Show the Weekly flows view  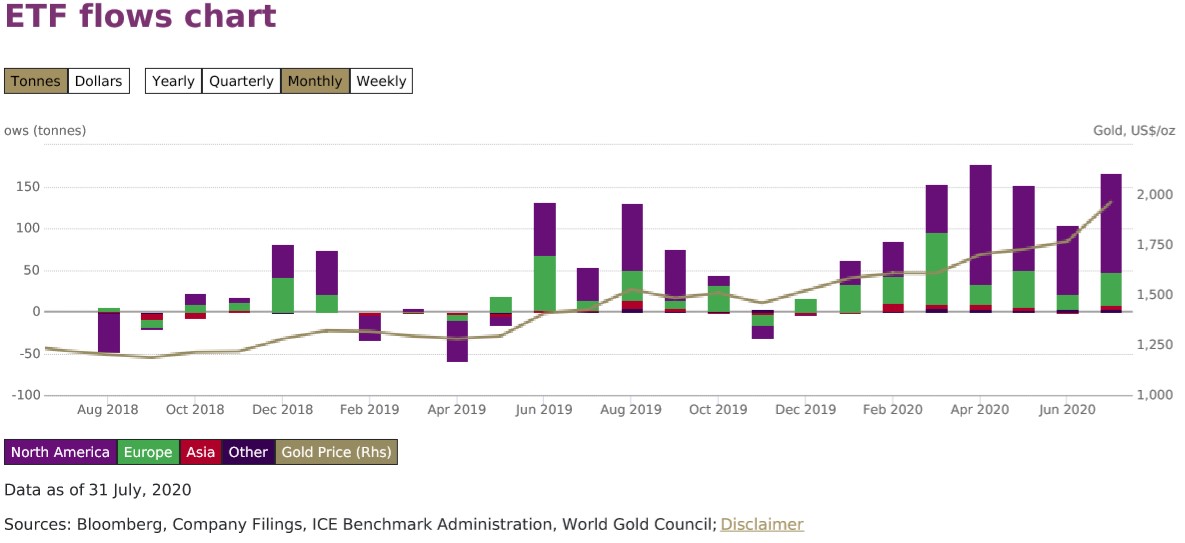[381, 81]
